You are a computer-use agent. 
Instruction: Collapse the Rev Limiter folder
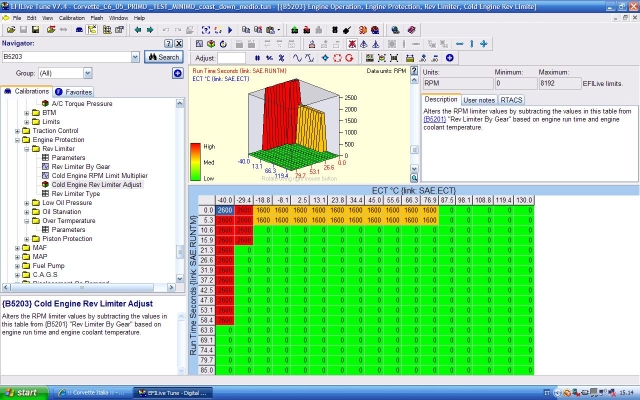(x=27, y=149)
